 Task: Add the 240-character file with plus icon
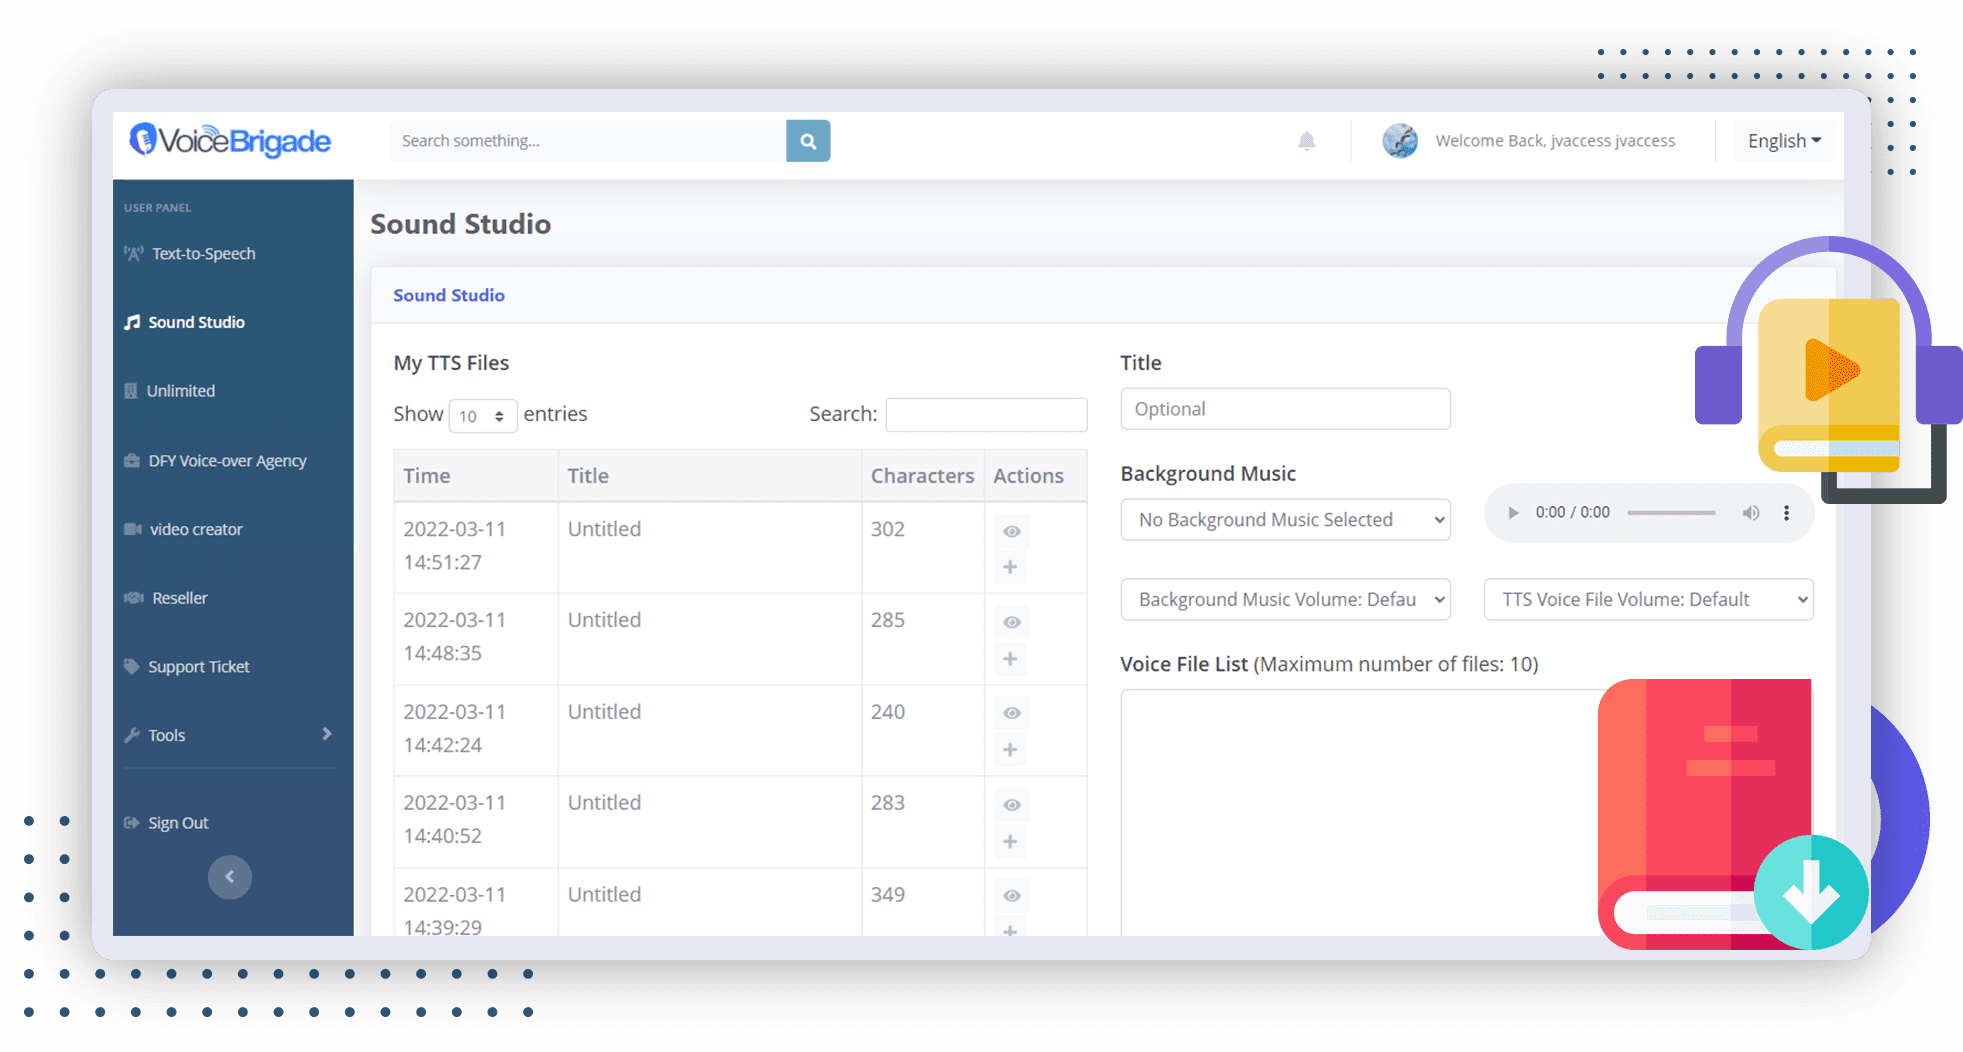coord(1010,750)
